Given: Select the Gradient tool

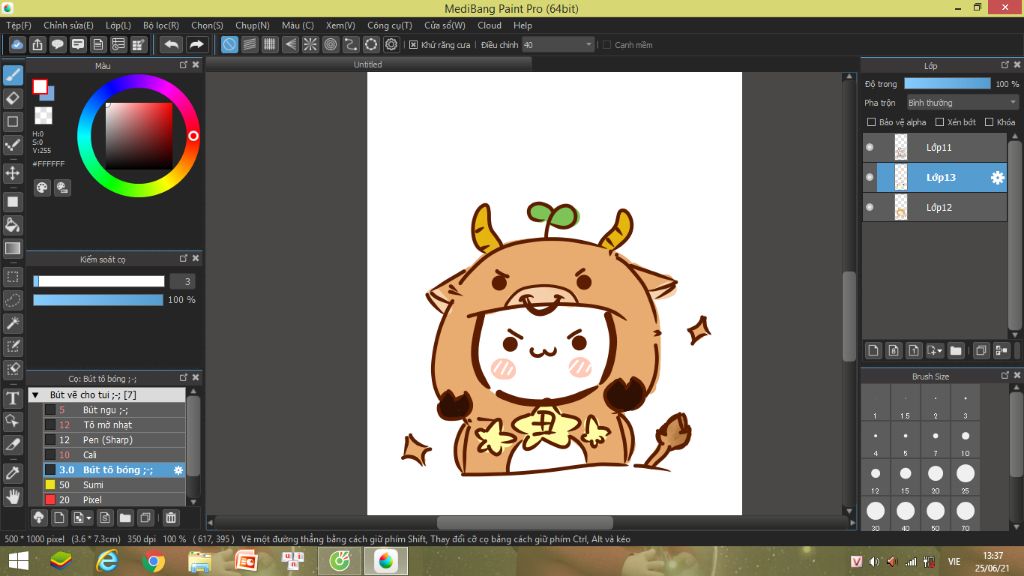Looking at the screenshot, I should click(12, 248).
